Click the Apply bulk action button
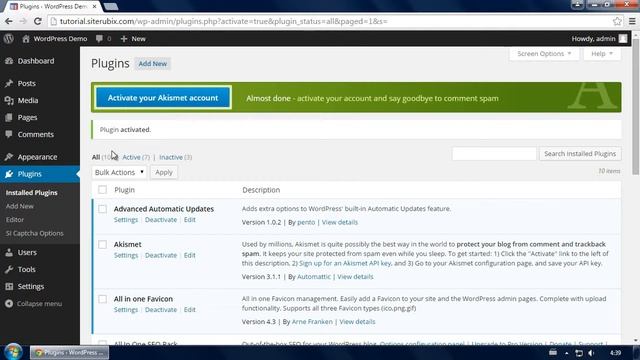The height and width of the screenshot is (360, 640). pyautogui.click(x=164, y=172)
